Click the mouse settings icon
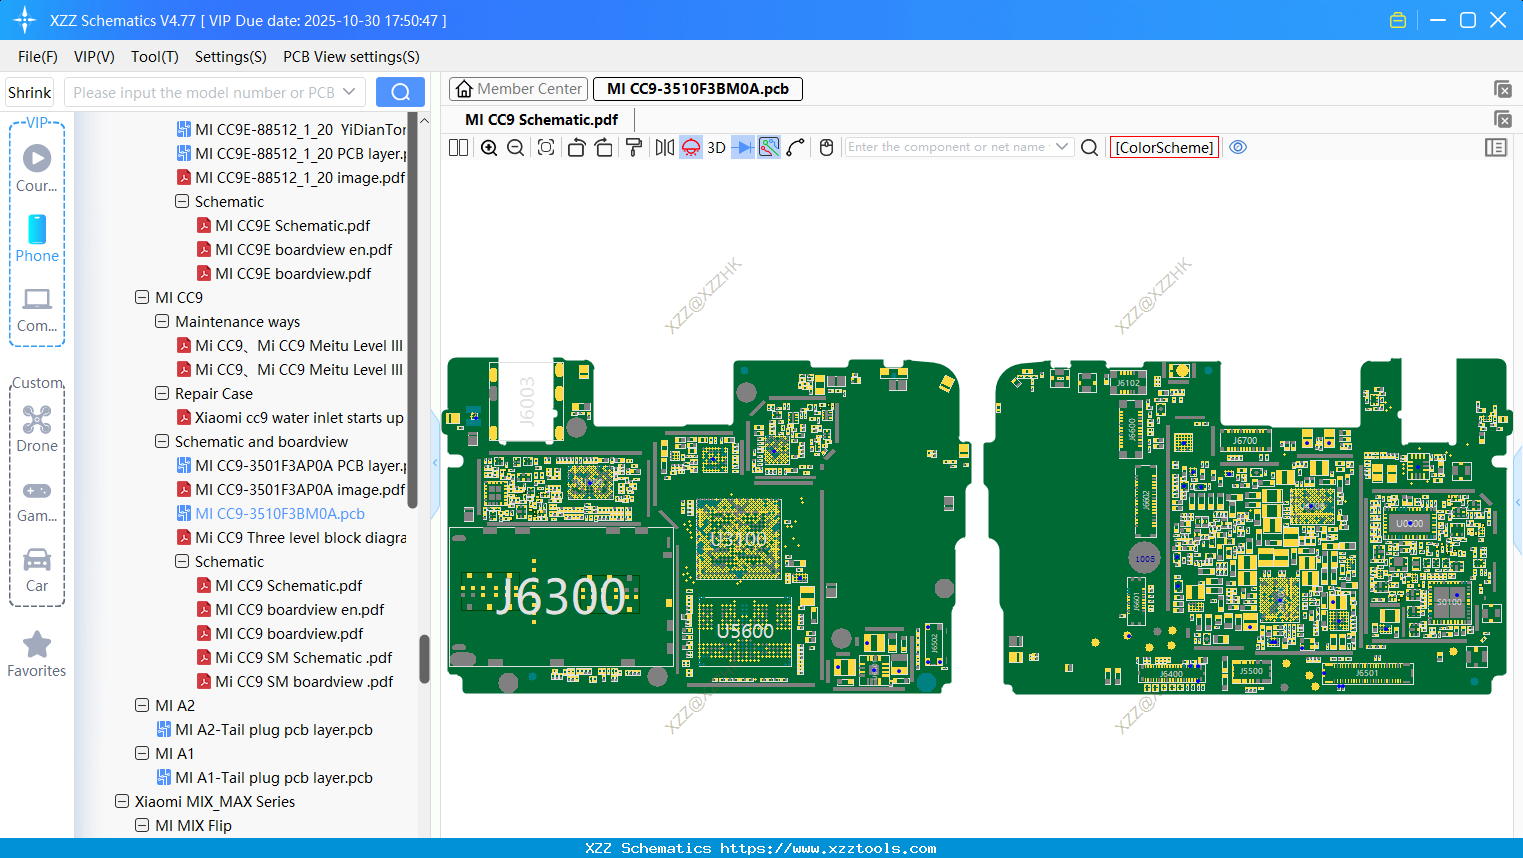Image resolution: width=1523 pixels, height=858 pixels. (x=826, y=148)
